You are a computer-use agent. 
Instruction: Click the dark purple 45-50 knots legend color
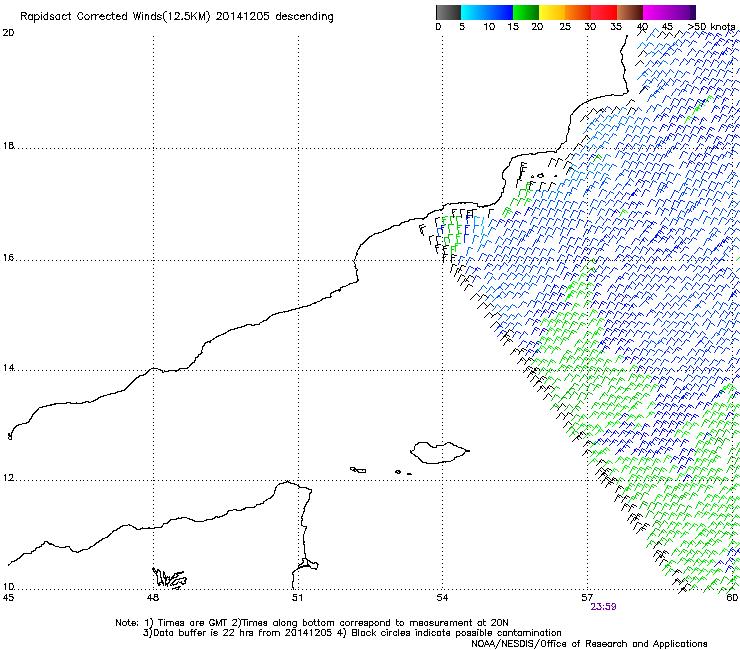(682, 12)
